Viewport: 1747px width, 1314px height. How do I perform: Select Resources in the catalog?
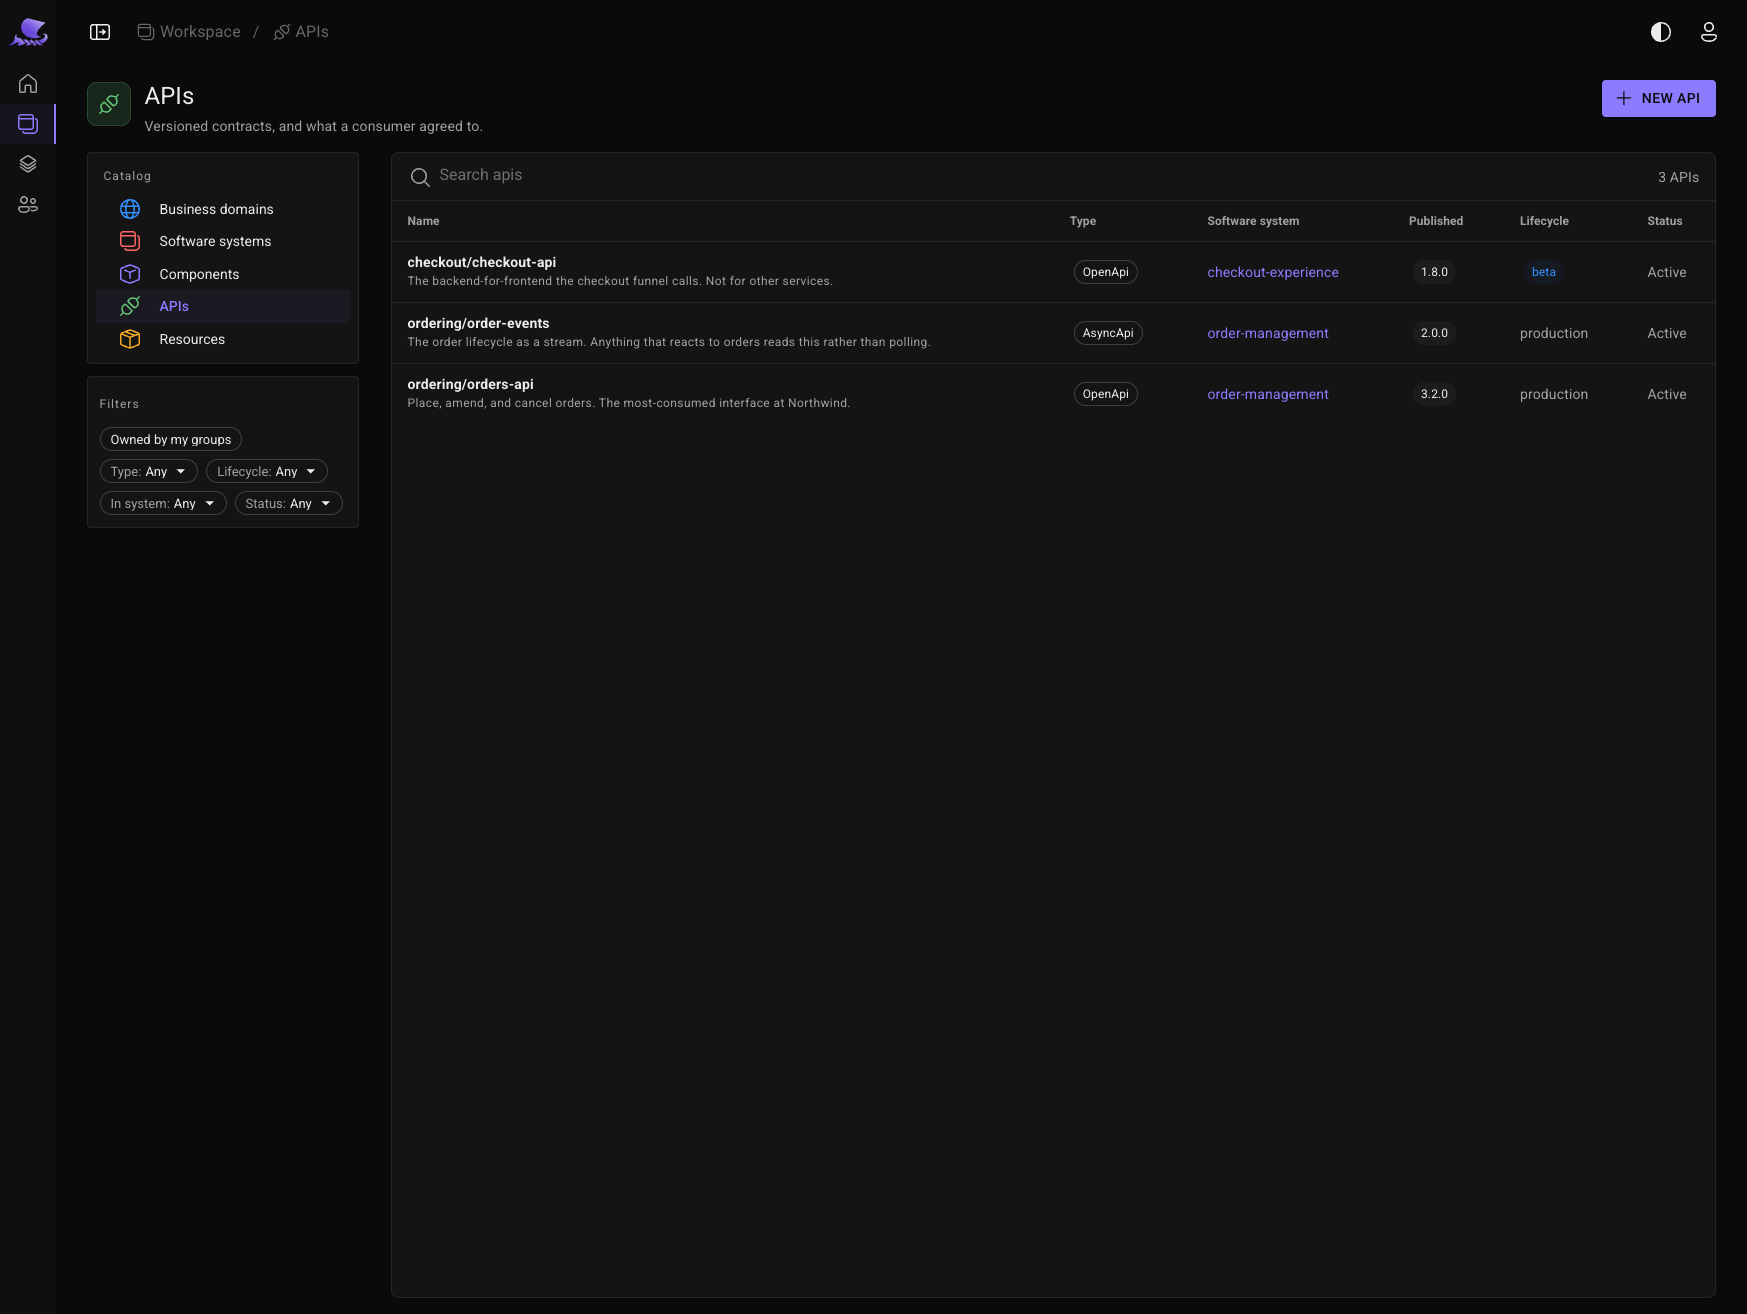click(x=223, y=339)
